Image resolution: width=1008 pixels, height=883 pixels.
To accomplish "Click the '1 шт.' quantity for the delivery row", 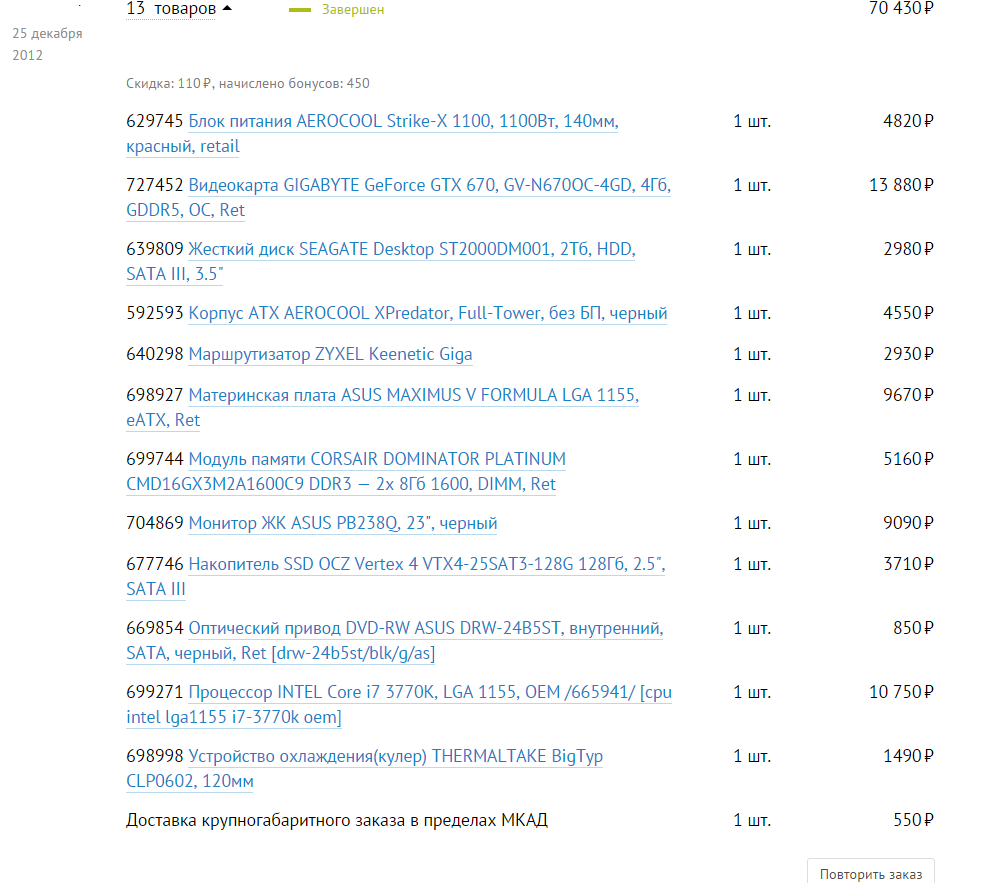I will [752, 821].
